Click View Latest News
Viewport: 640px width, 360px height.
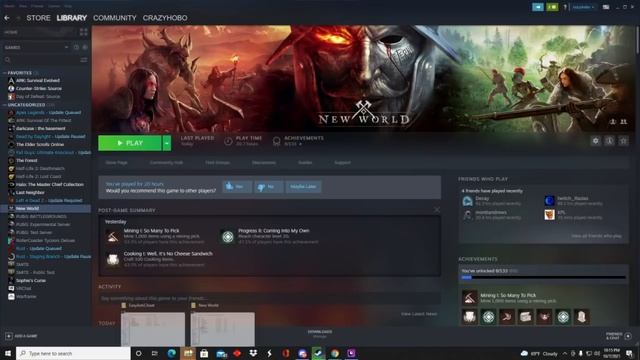(419, 314)
